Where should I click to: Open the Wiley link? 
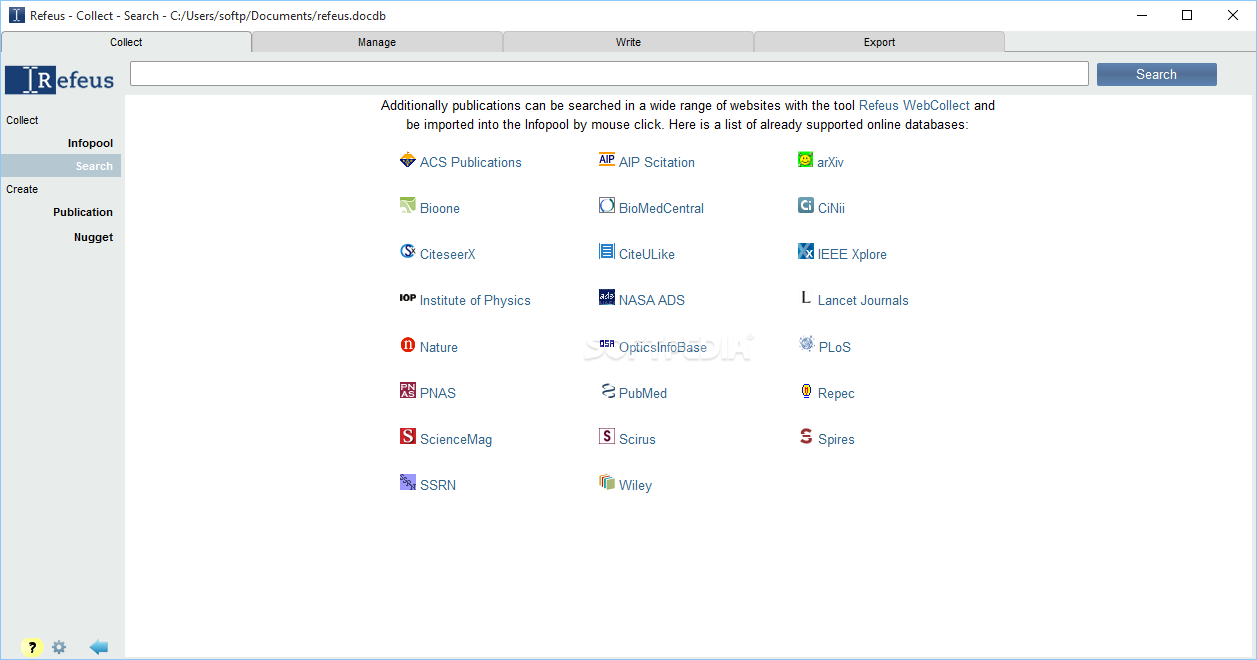635,485
